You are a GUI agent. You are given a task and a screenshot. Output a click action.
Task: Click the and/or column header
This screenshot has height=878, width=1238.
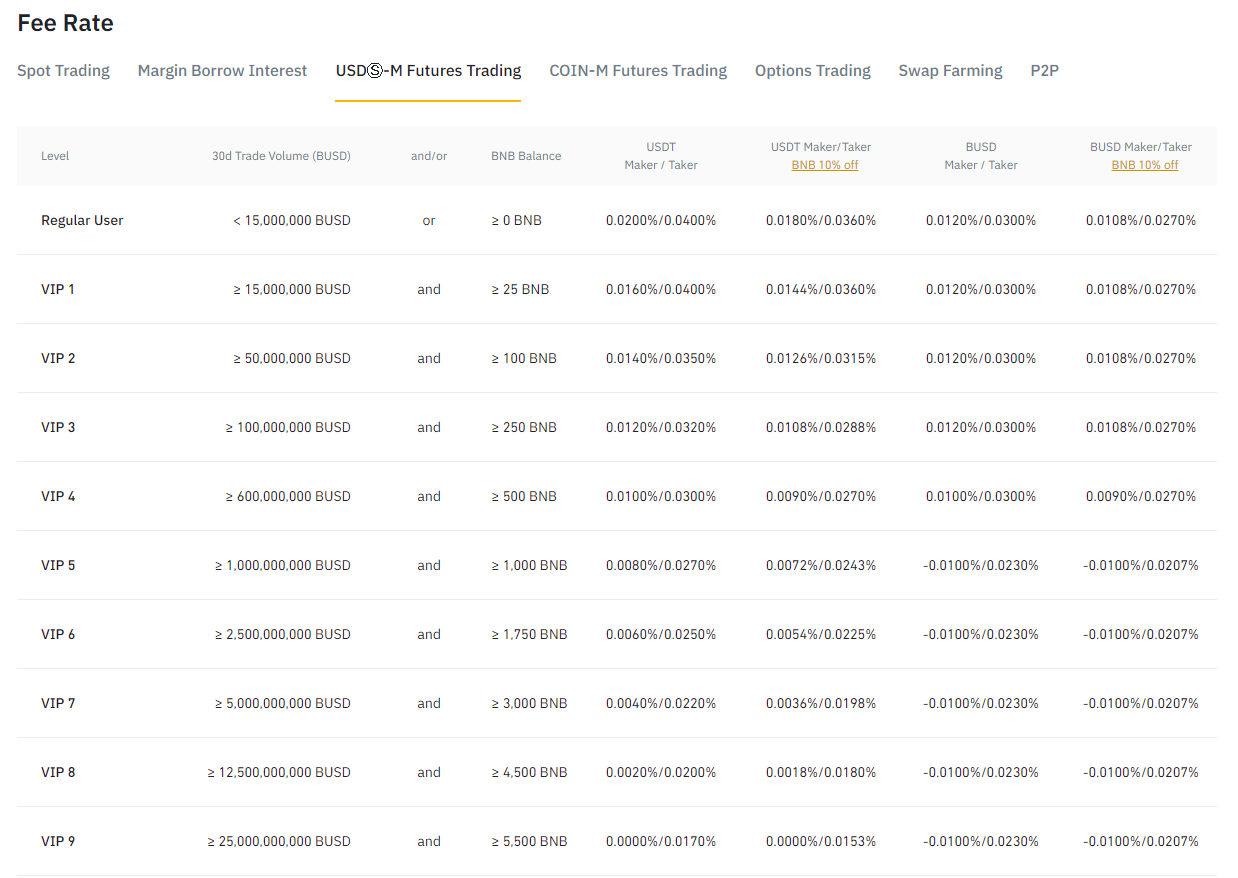click(429, 156)
